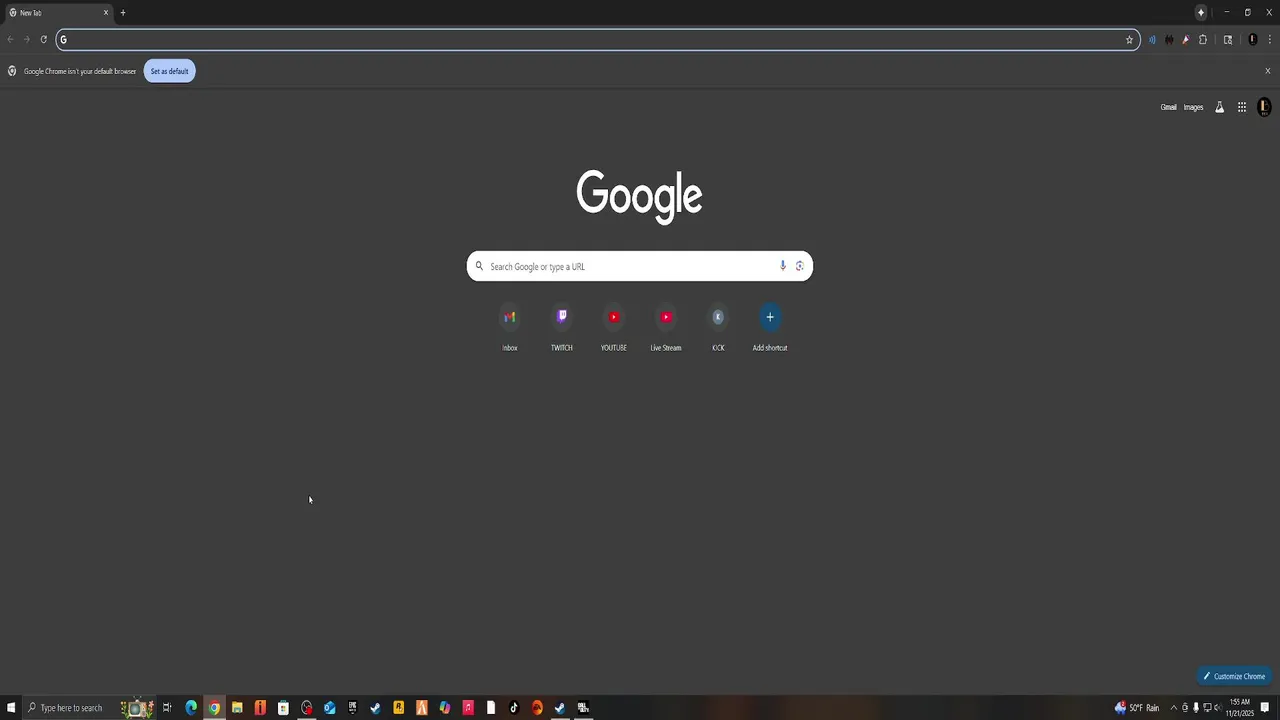Open Task View on taskbar
This screenshot has height=720, width=1280.
167,708
